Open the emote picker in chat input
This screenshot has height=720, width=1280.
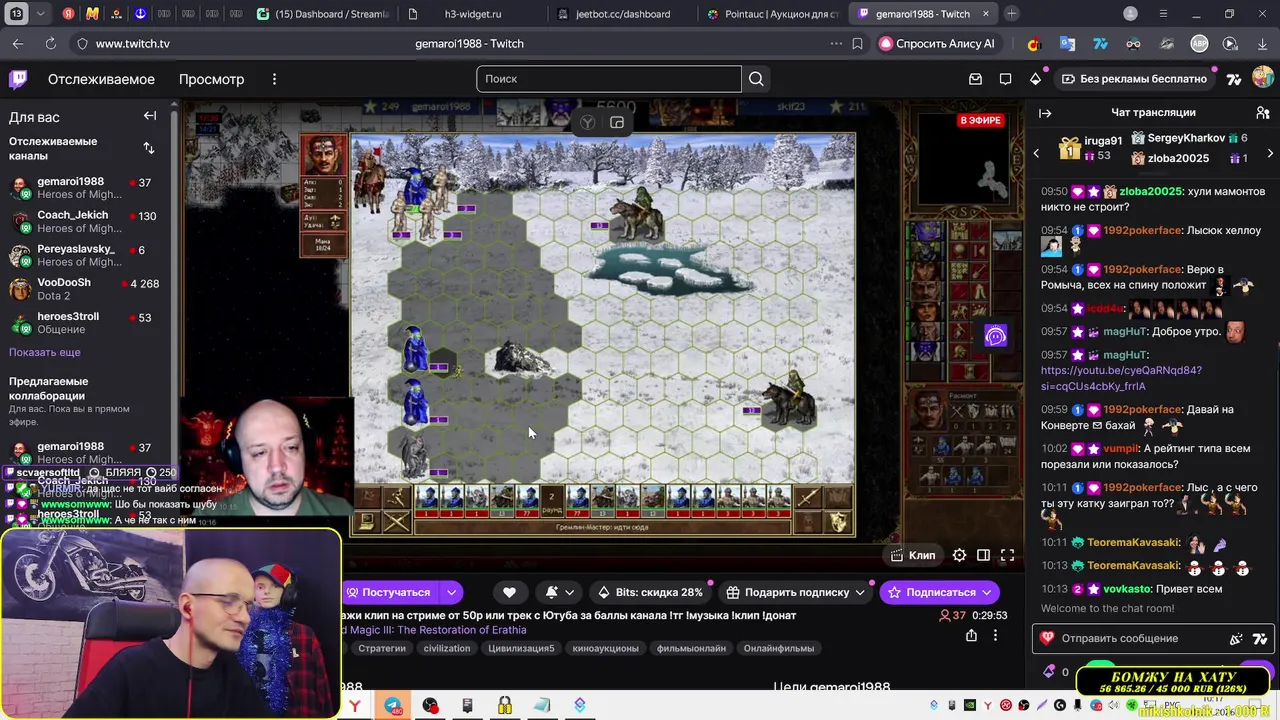point(1236,638)
